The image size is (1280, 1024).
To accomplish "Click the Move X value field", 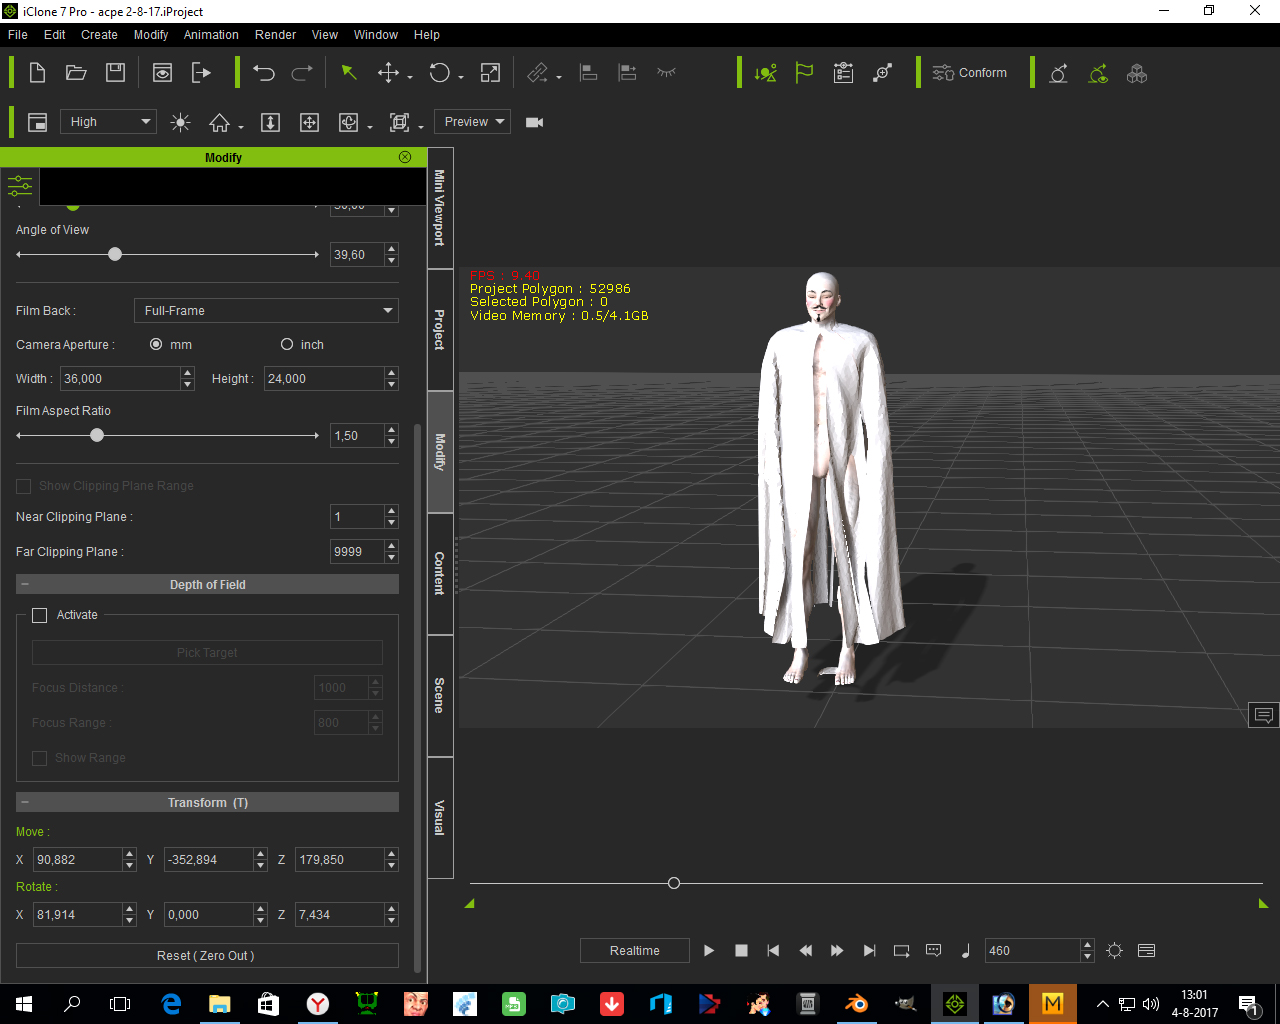I will [78, 860].
